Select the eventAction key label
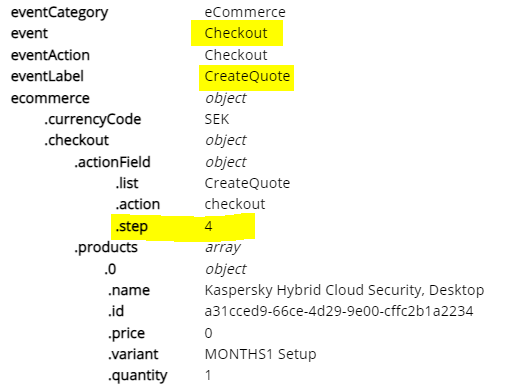 click(50, 55)
